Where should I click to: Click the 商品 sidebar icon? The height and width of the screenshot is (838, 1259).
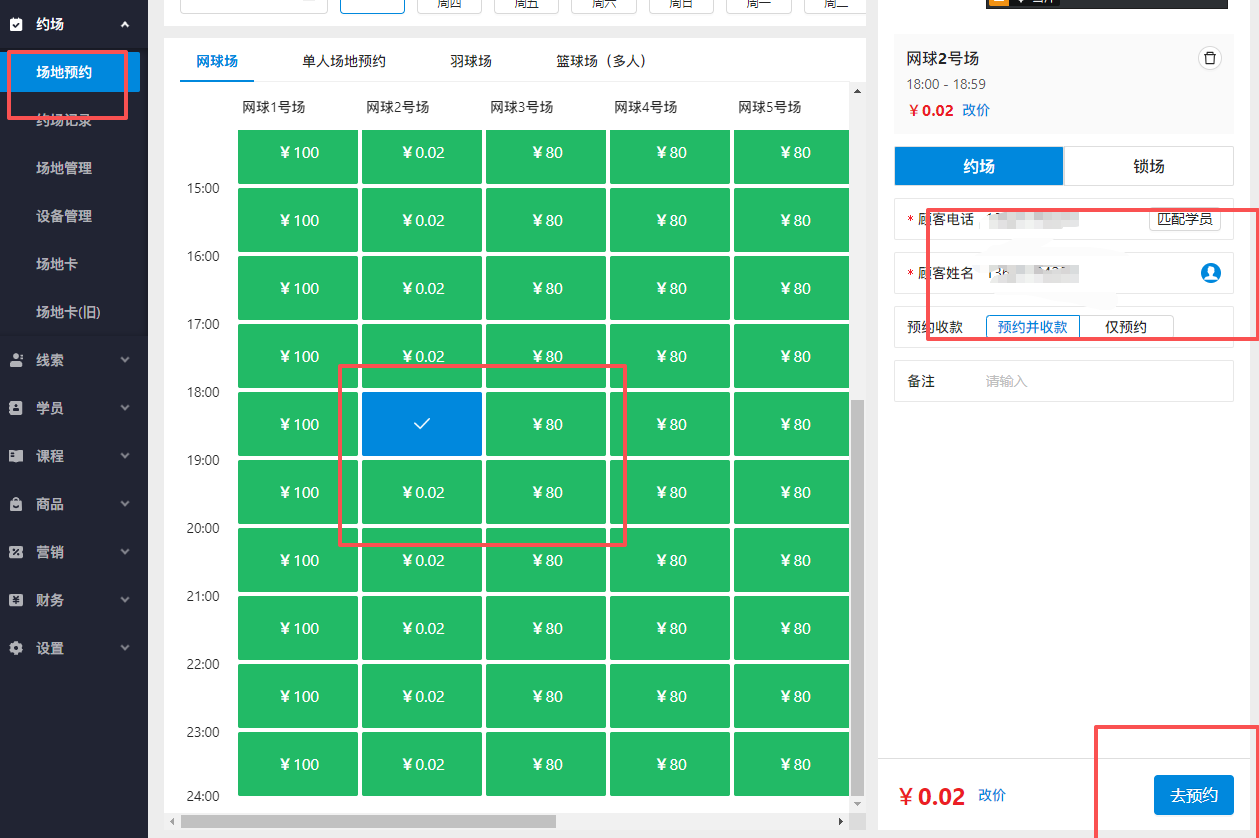[x=15, y=503]
